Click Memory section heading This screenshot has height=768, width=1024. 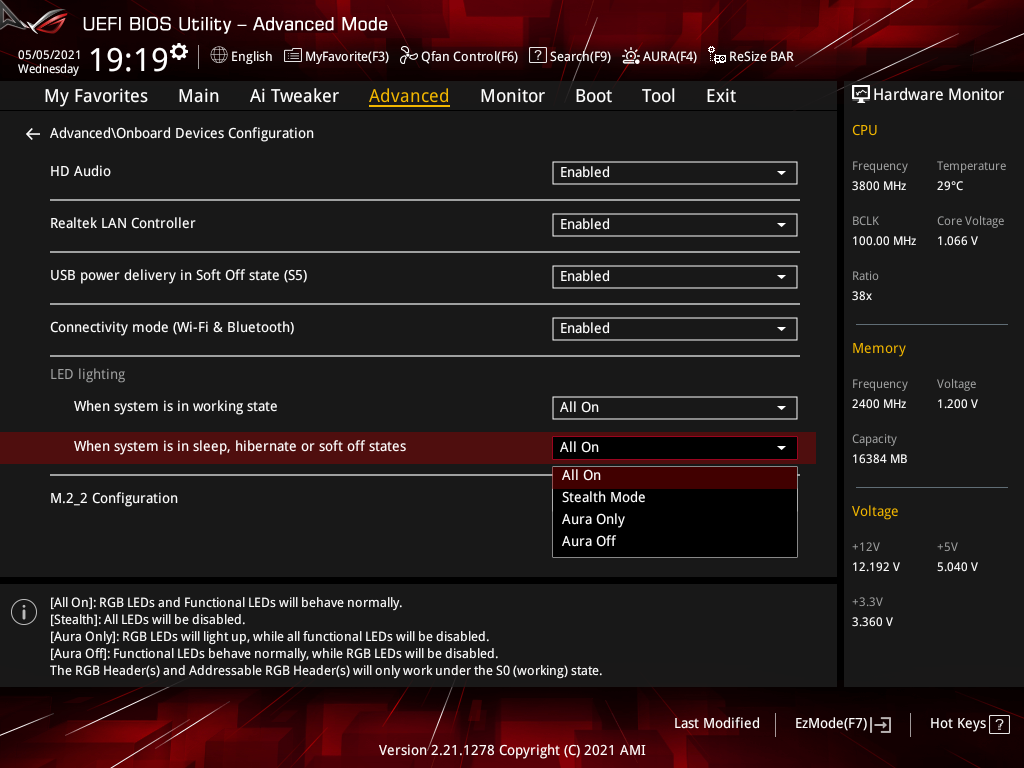(x=878, y=348)
